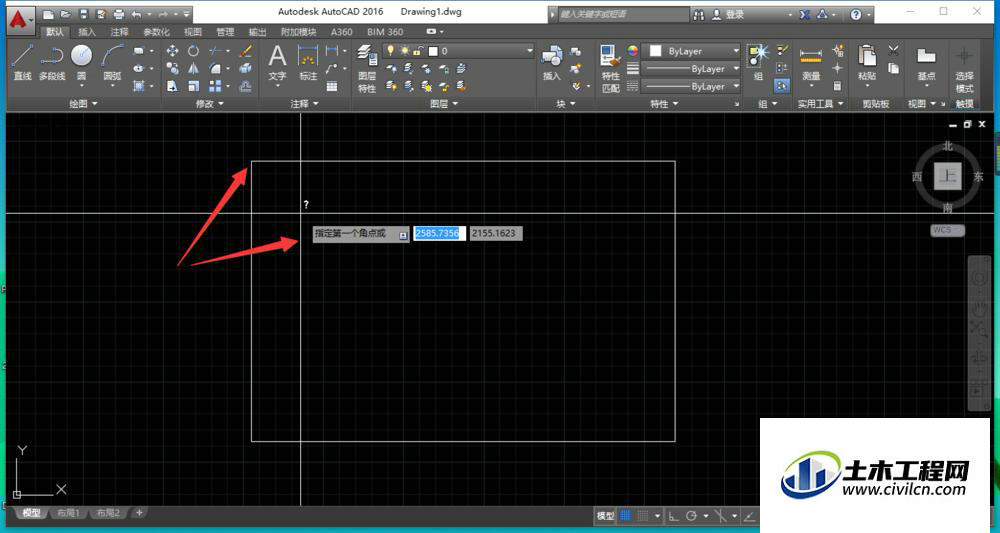Open Layer Properties (图层特性) manager
The width and height of the screenshot is (1000, 533).
(x=367, y=68)
